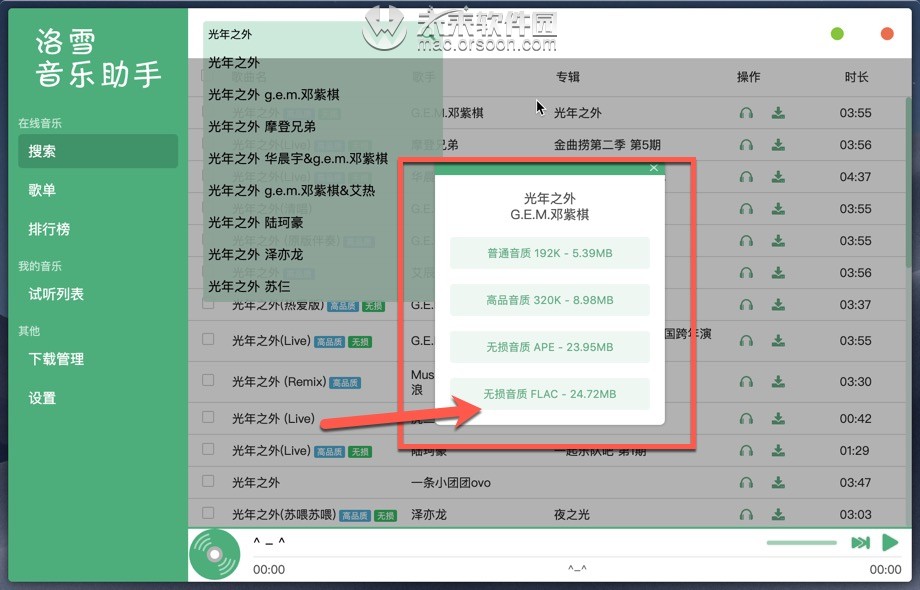Click download icon on the 04:37 row
Viewport: 920px width, 590px height.
778,177
